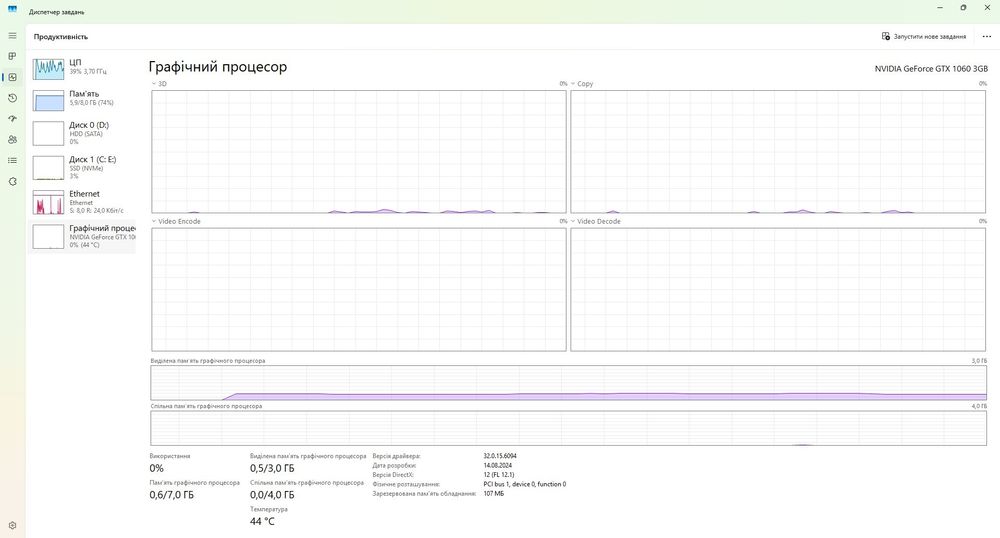Click the Використання 0% value
1000x538 pixels.
156,469
